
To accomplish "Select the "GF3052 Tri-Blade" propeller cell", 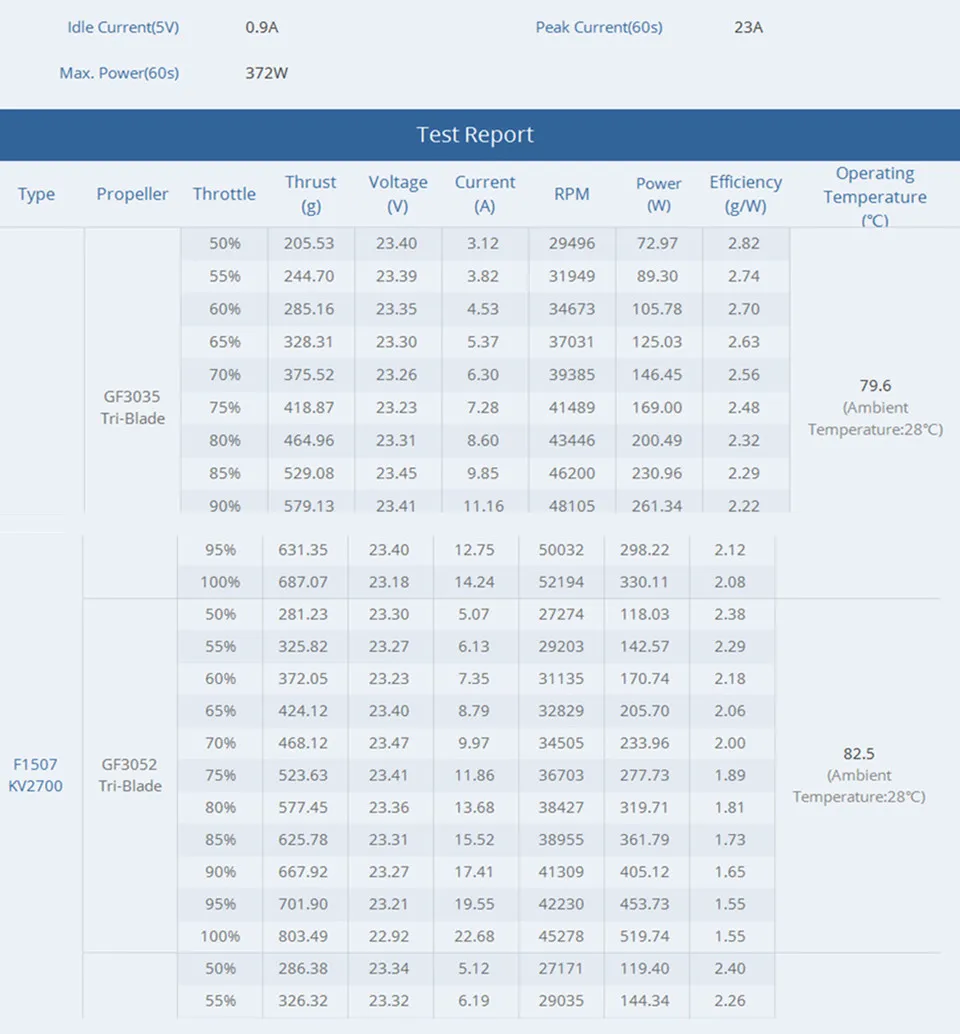I will (x=130, y=775).
